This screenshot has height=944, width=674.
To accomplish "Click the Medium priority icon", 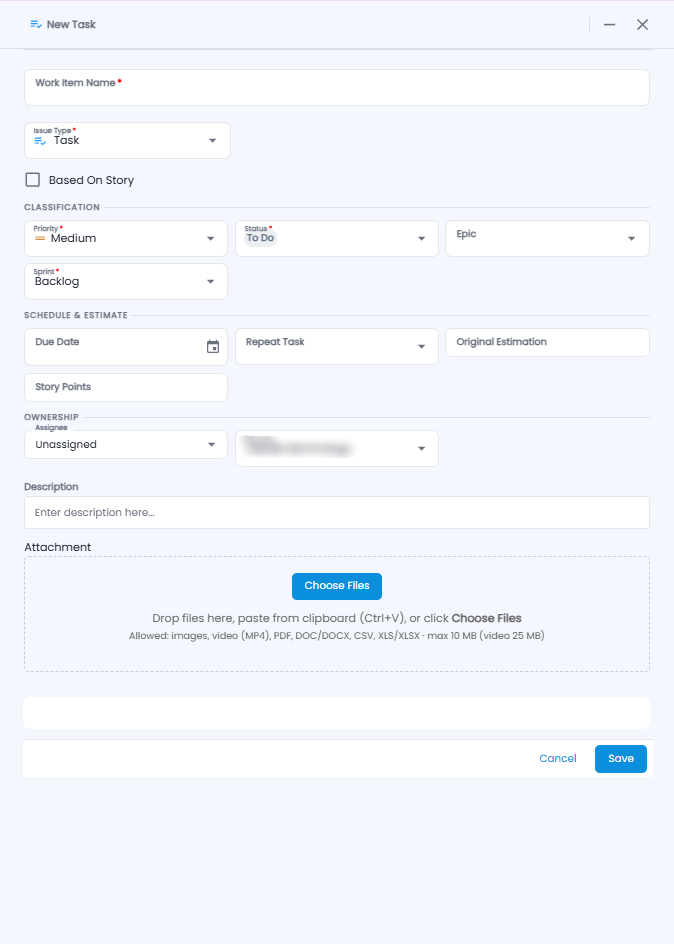I will point(40,239).
